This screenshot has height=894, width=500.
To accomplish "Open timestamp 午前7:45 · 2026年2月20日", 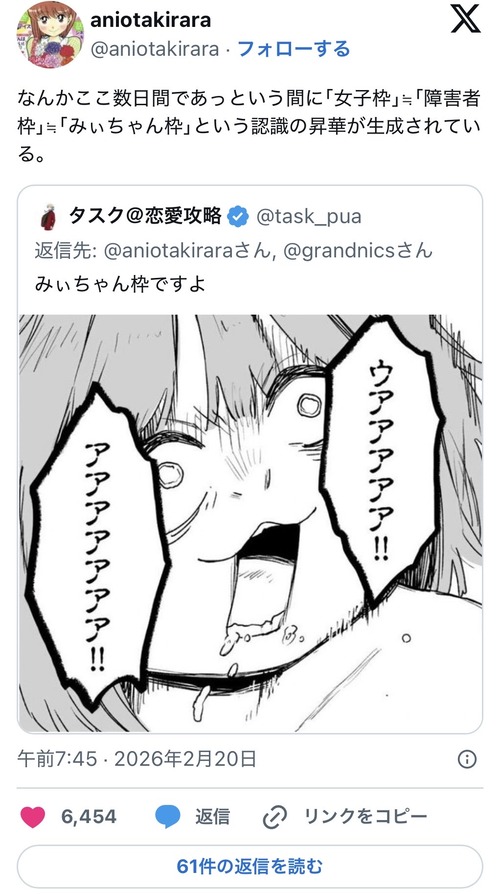I will (137, 759).
